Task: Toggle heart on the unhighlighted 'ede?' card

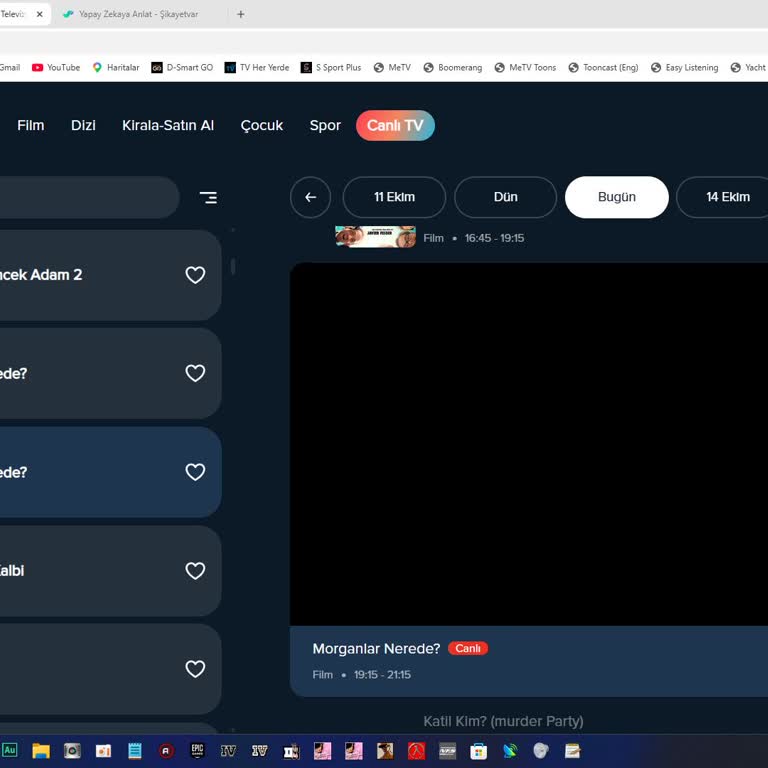Action: [195, 373]
